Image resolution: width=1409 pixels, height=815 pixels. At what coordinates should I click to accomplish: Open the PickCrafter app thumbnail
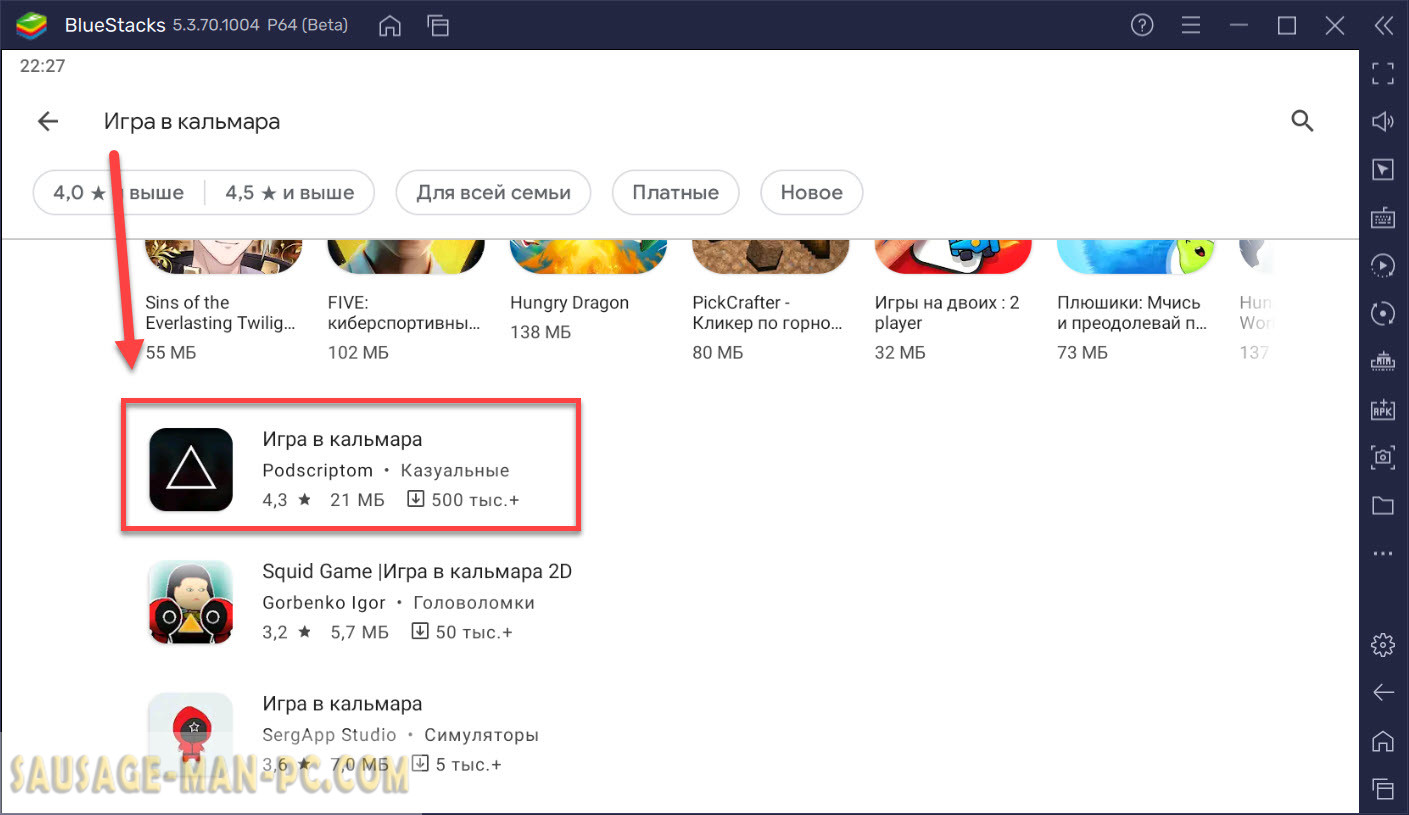770,256
